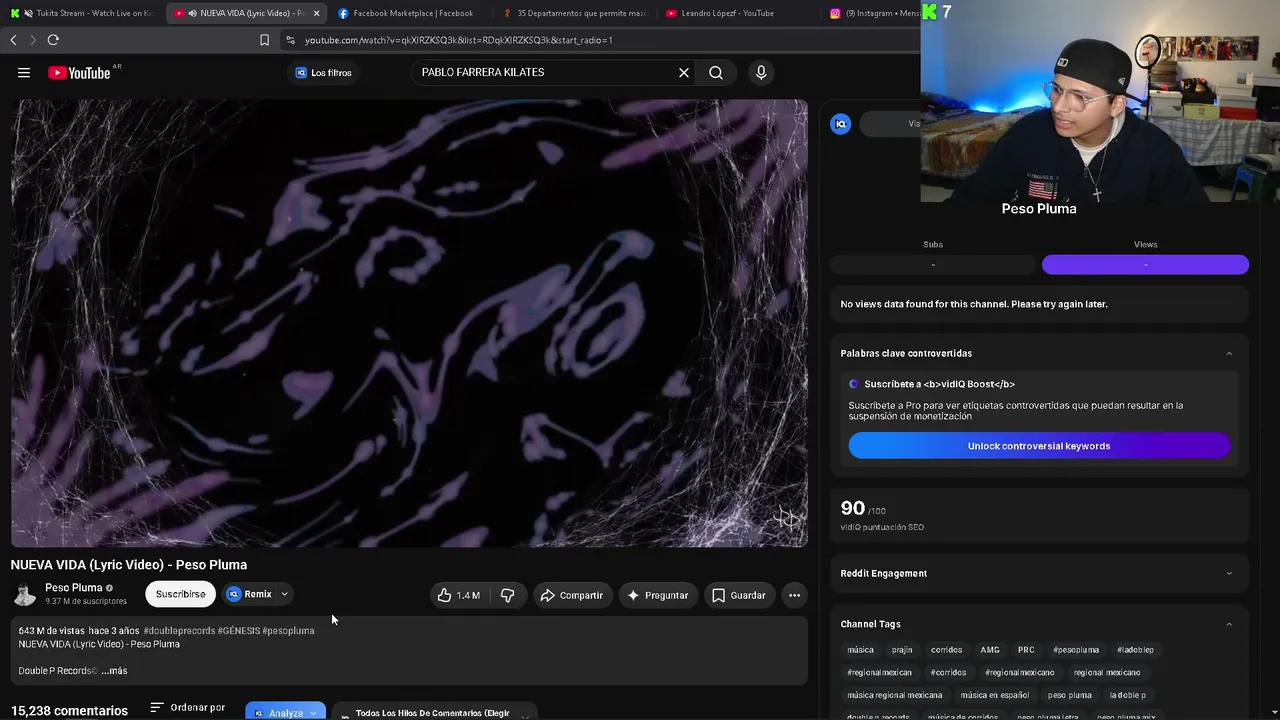Open the YouTube hamburger guide menu
Viewport: 1280px width, 720px height.
[24, 72]
